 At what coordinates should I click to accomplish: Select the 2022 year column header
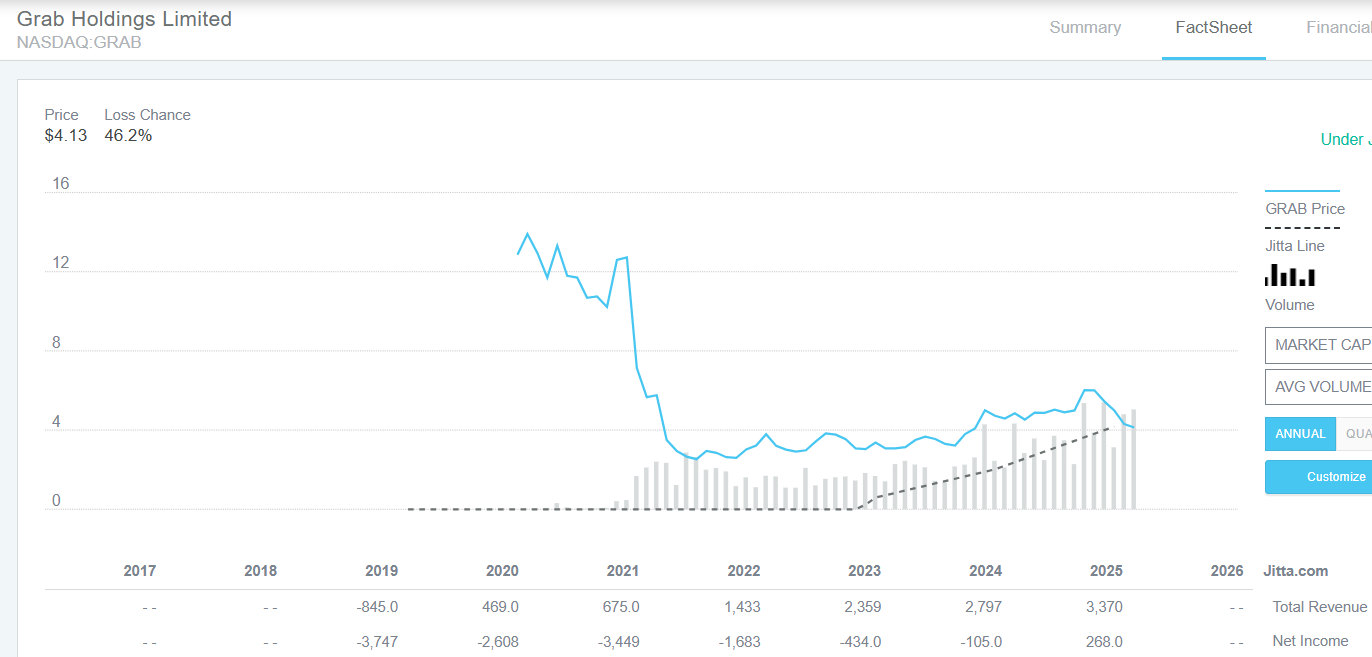[744, 571]
